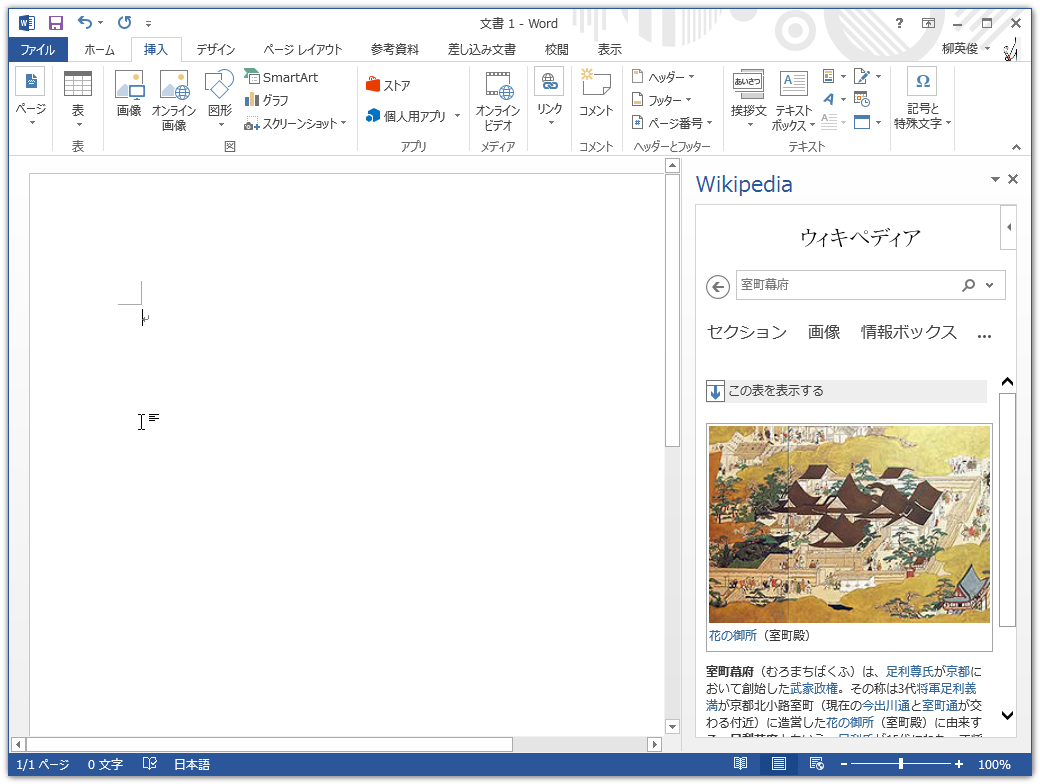This screenshot has width=1040, height=784.
Task: Add a comment using the コメント icon
Action: pyautogui.click(x=596, y=97)
